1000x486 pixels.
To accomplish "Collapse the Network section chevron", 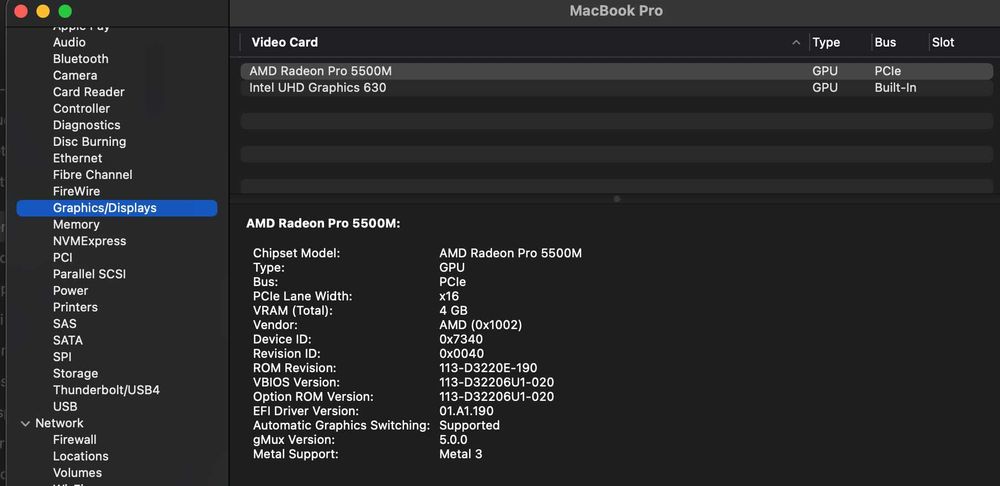I will [x=26, y=423].
